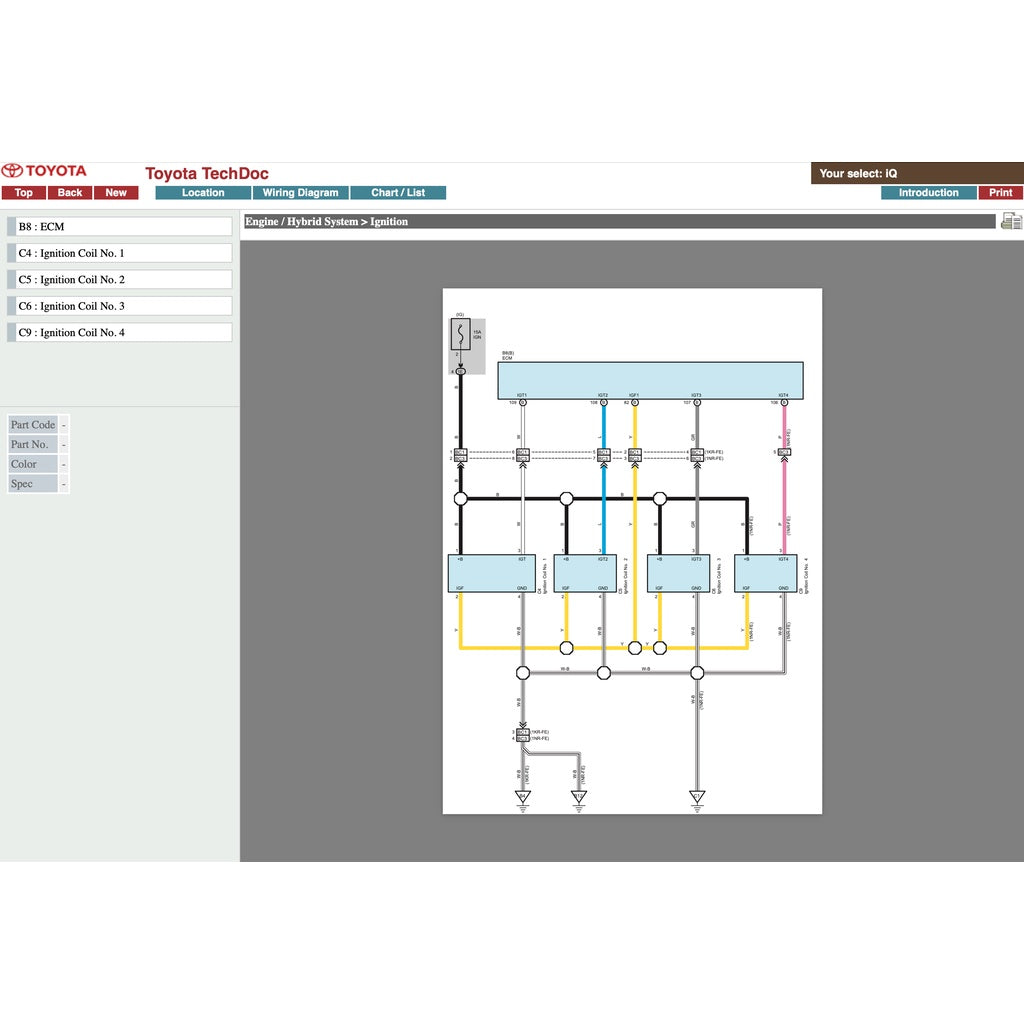The width and height of the screenshot is (1024, 1024).
Task: Click the New button
Action: (x=116, y=193)
